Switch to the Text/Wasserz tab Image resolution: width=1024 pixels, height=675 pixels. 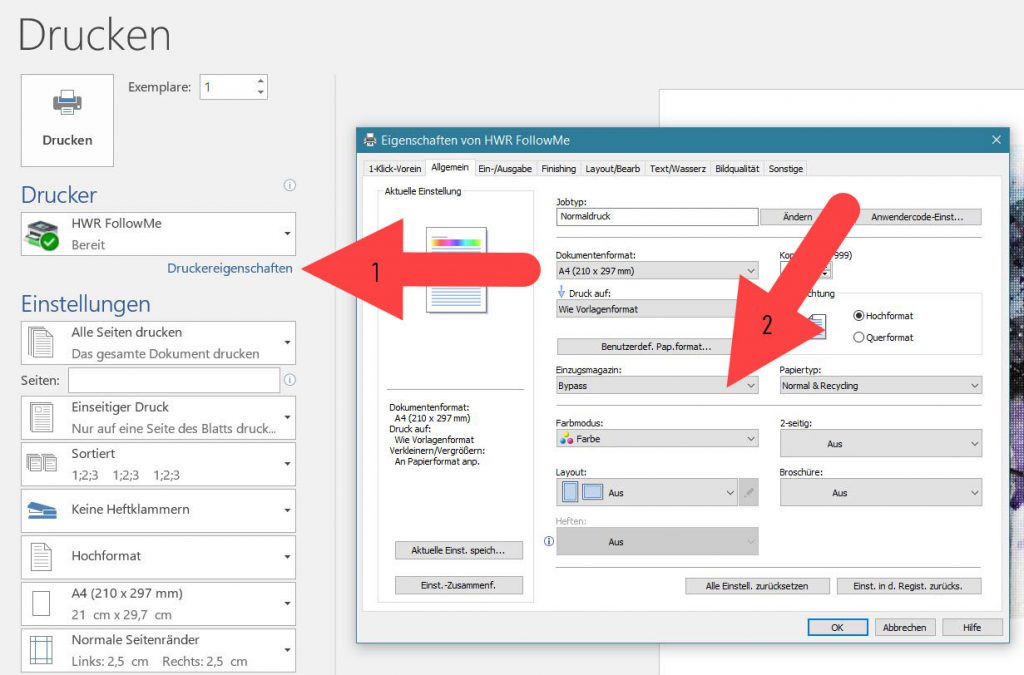pos(678,168)
